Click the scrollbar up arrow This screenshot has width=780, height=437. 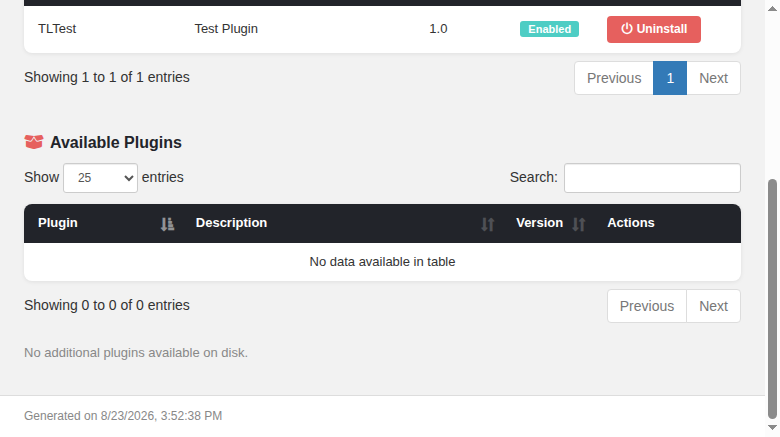click(772, 9)
